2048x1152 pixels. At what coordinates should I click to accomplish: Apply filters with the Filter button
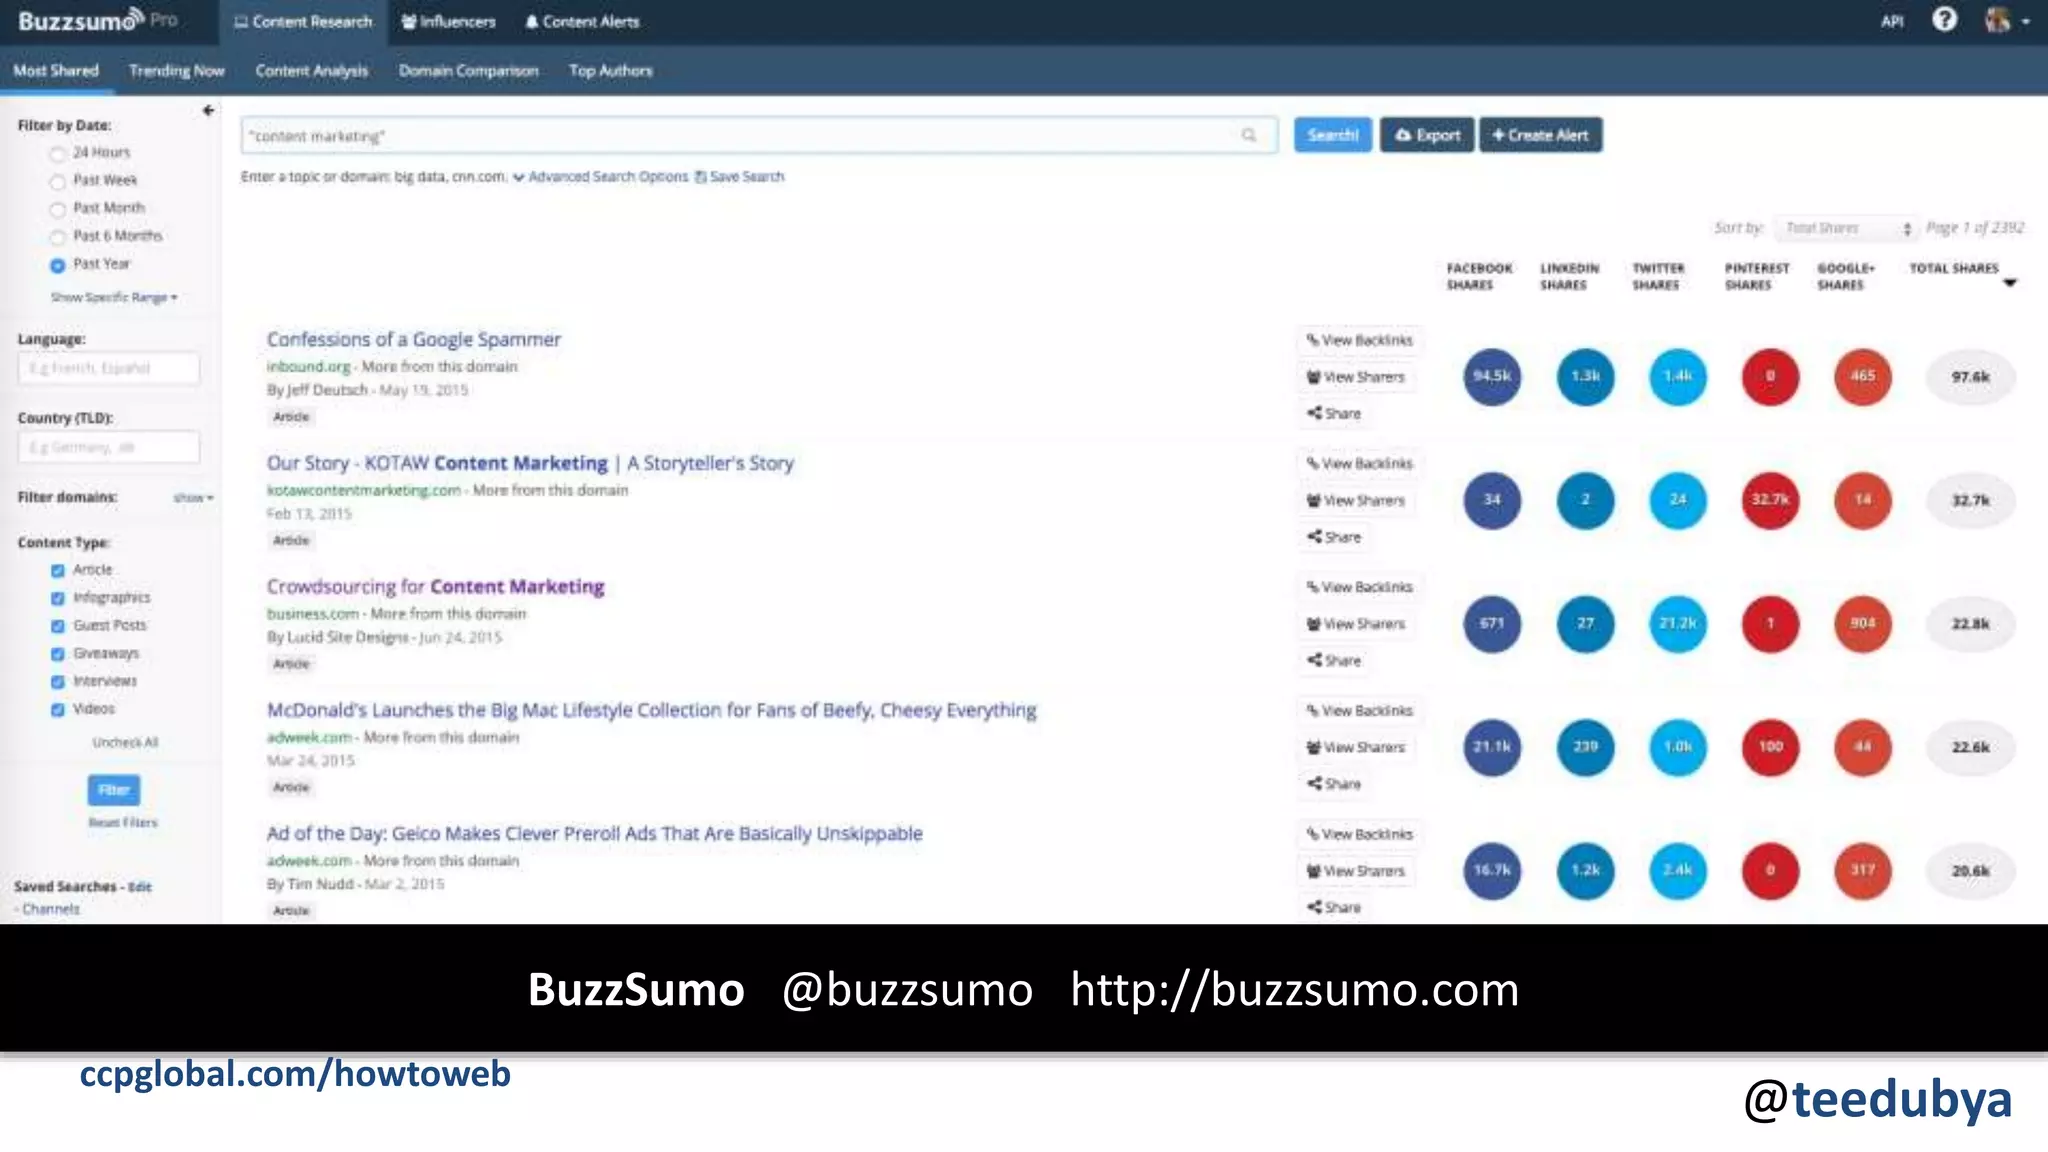(114, 790)
